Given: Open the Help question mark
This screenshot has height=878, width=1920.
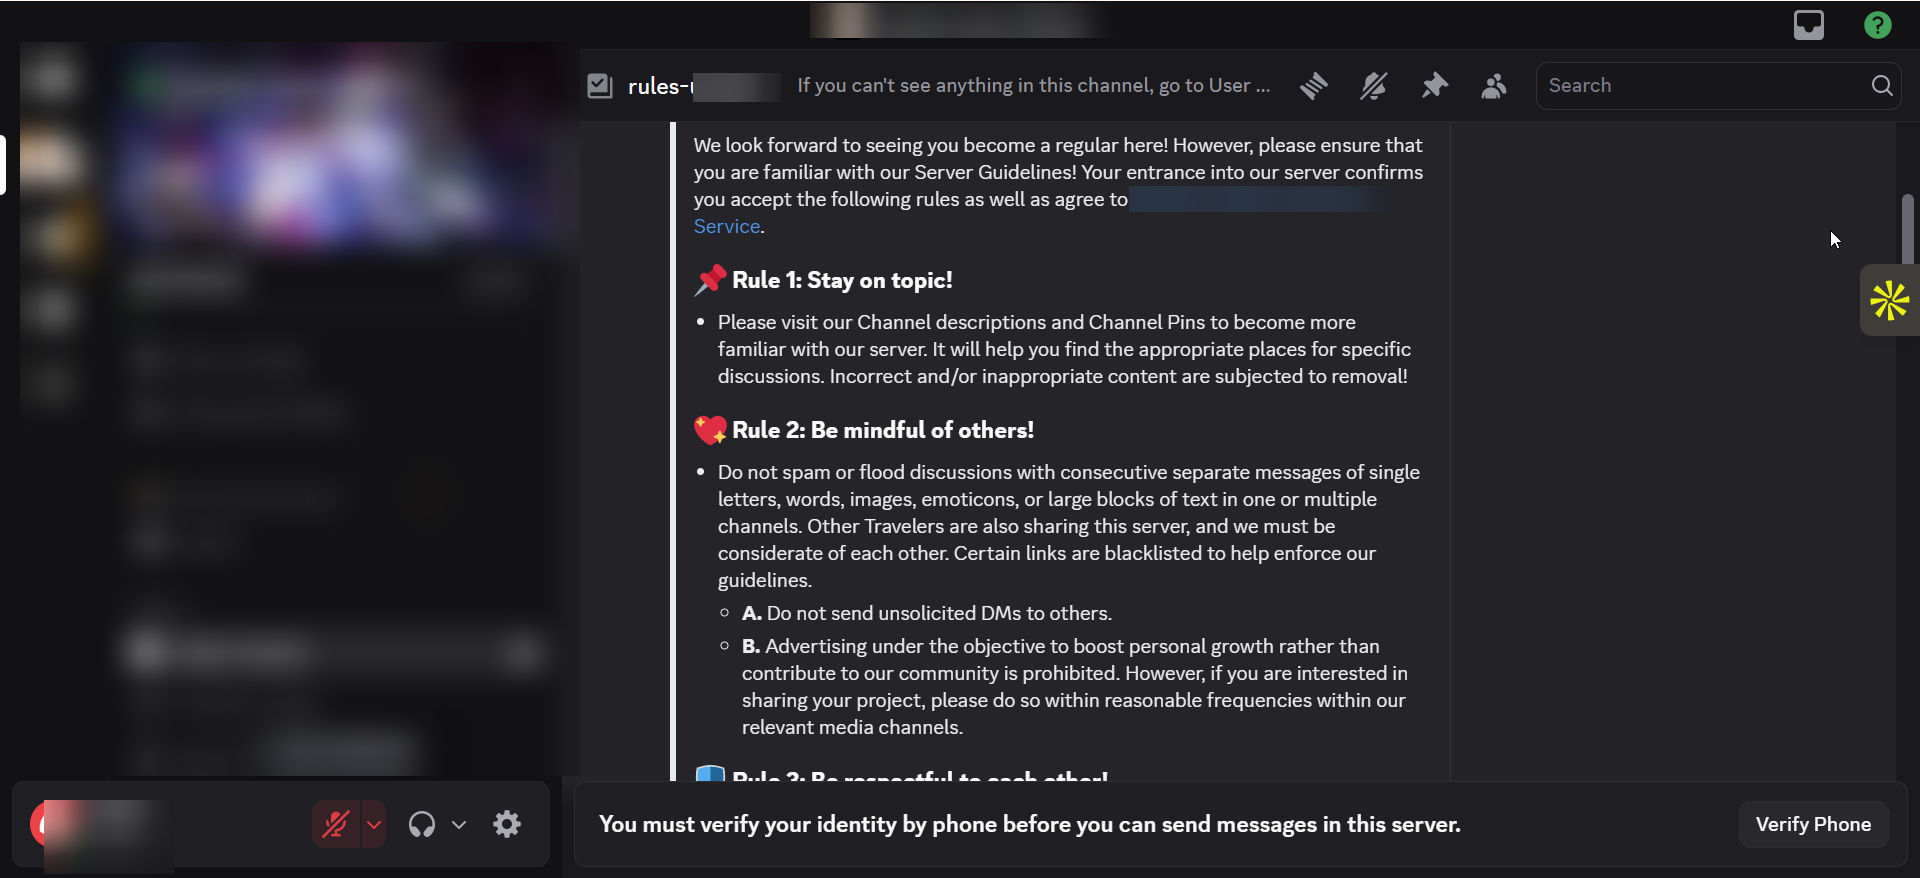Looking at the screenshot, I should pyautogui.click(x=1877, y=25).
